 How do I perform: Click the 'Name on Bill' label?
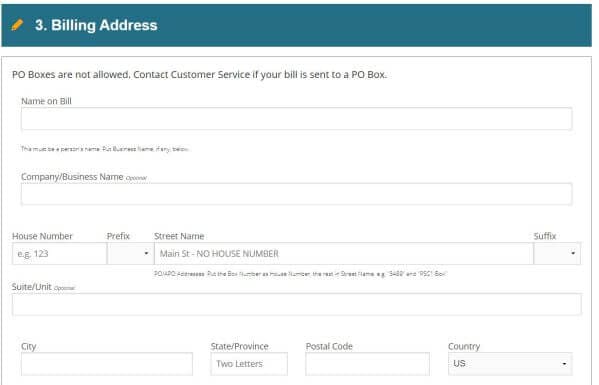(x=46, y=101)
